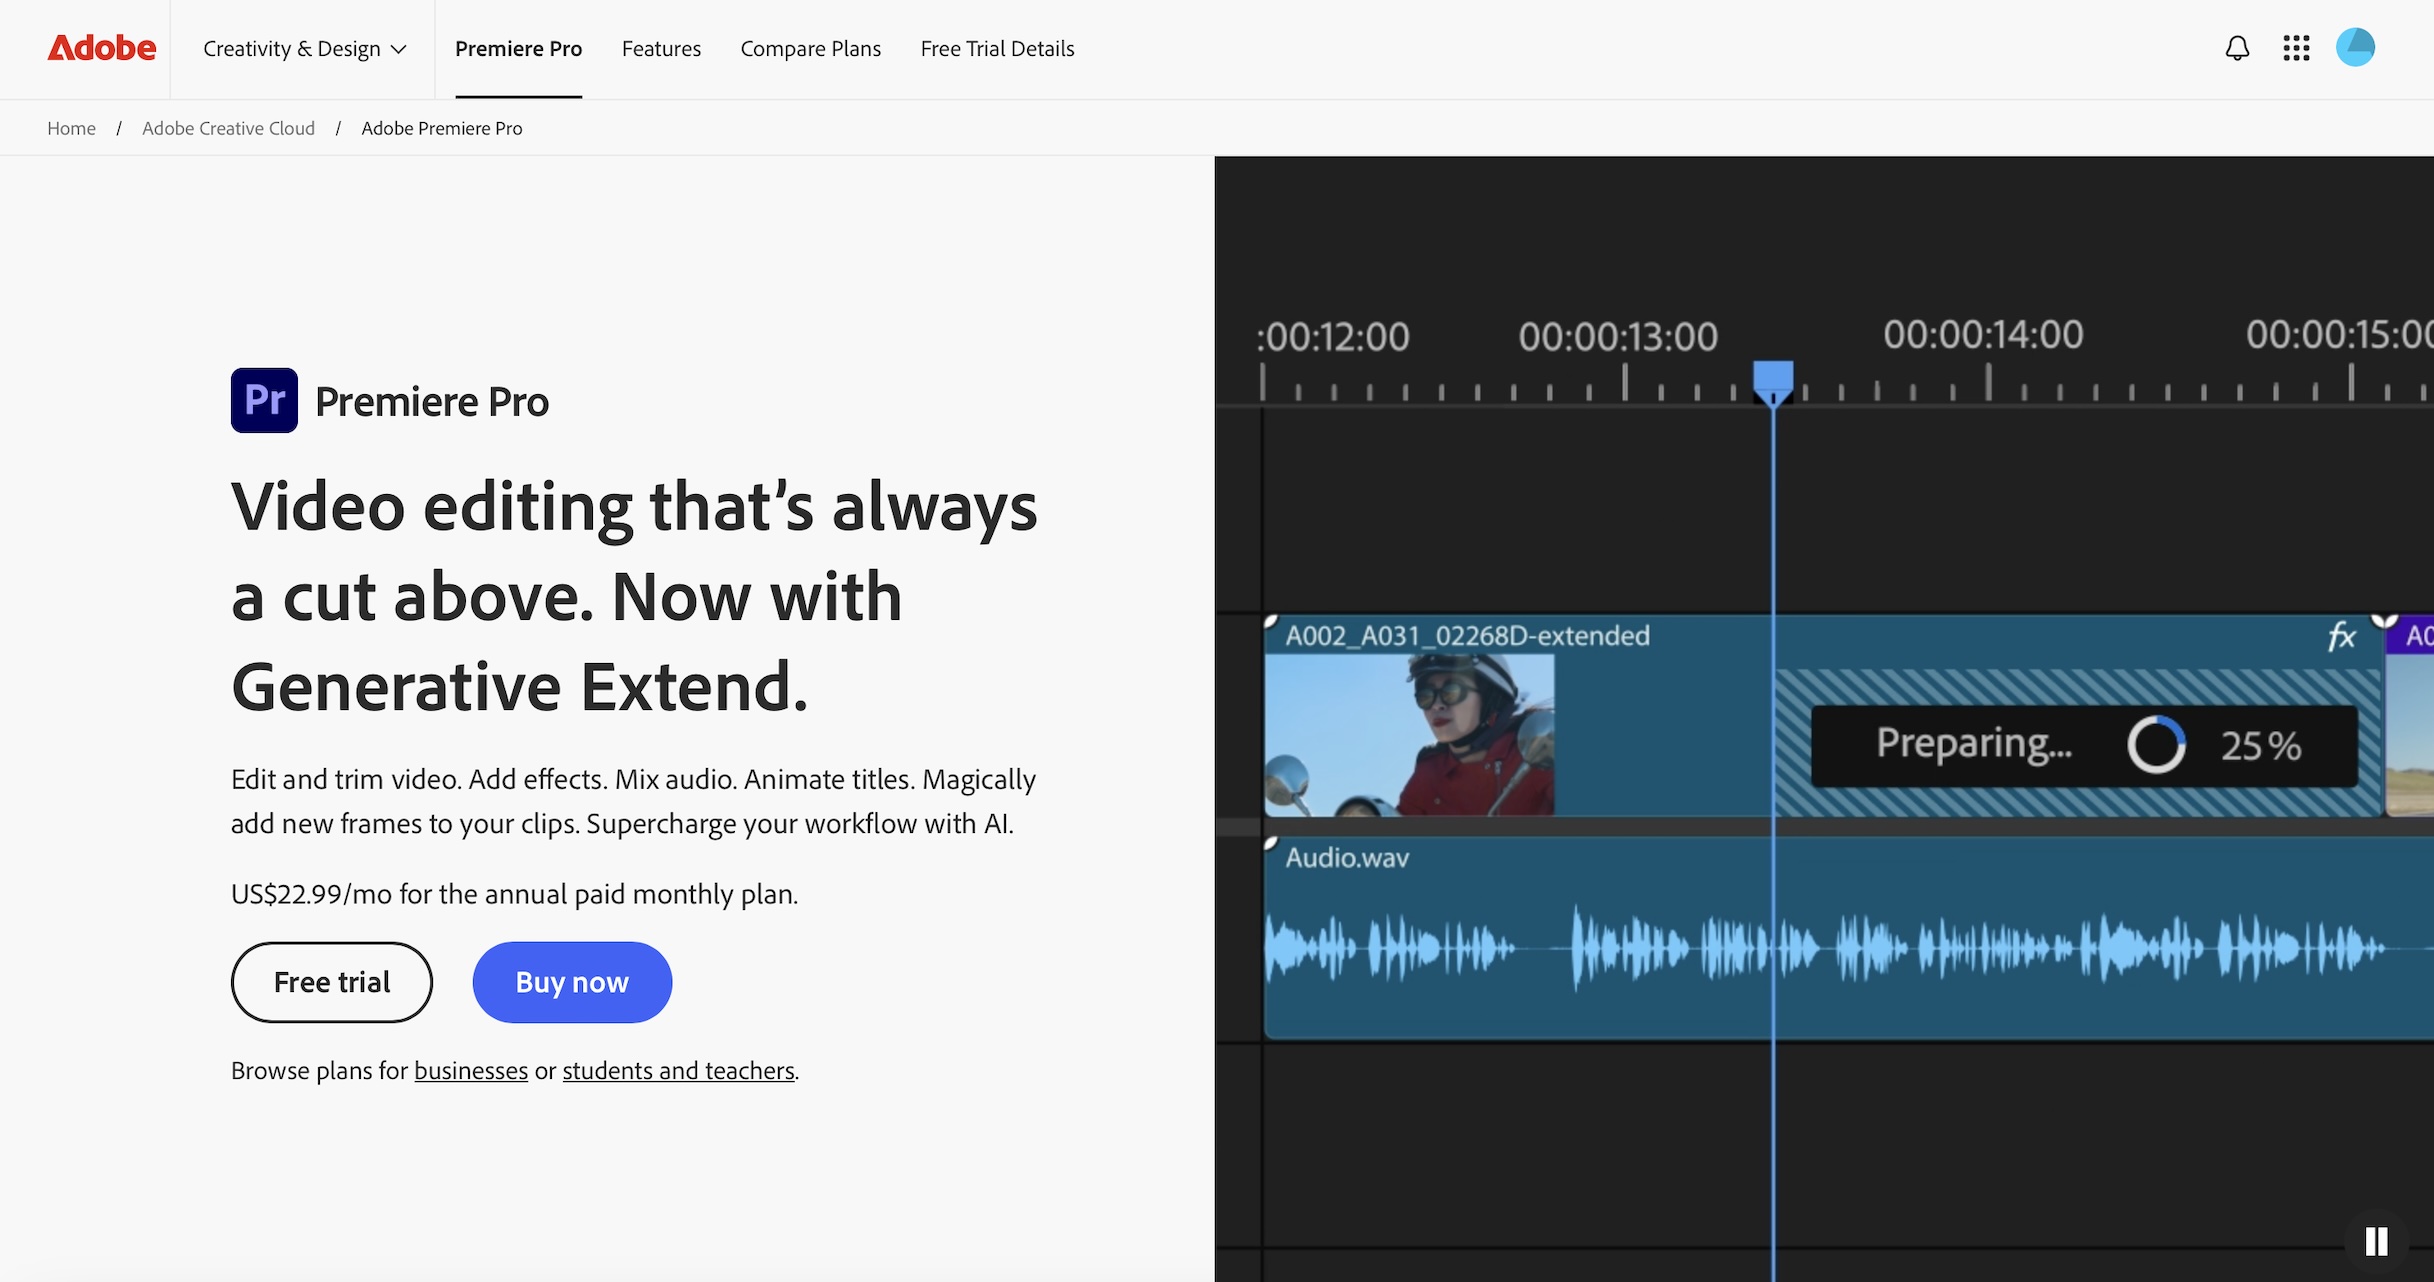The height and width of the screenshot is (1282, 2434).
Task: Click the 00:00:14:00 timecode label
Action: (1983, 334)
